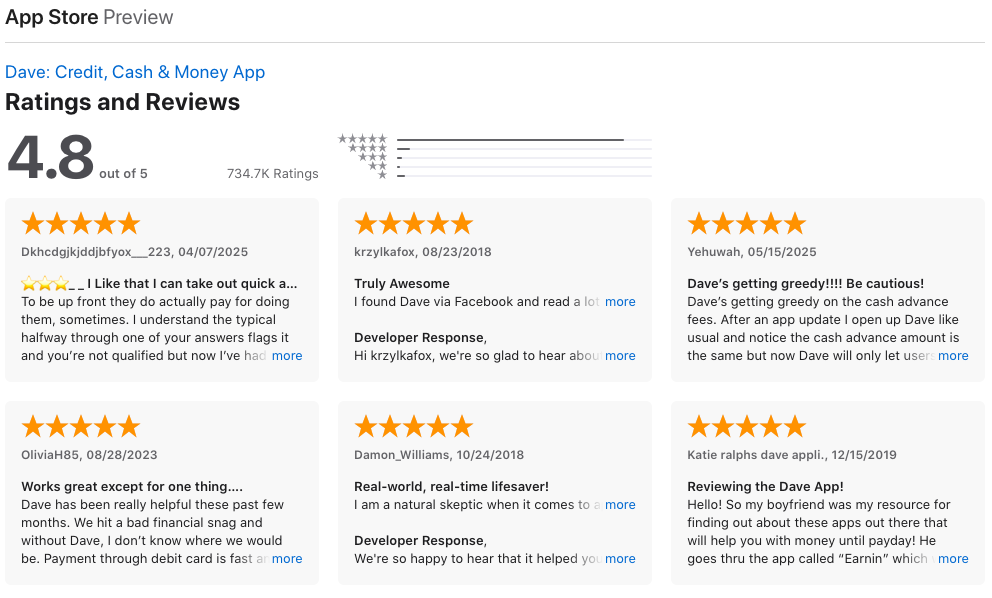The width and height of the screenshot is (992, 598).
Task: Click the star rating on OliviaH85's review
Action: (x=80, y=425)
